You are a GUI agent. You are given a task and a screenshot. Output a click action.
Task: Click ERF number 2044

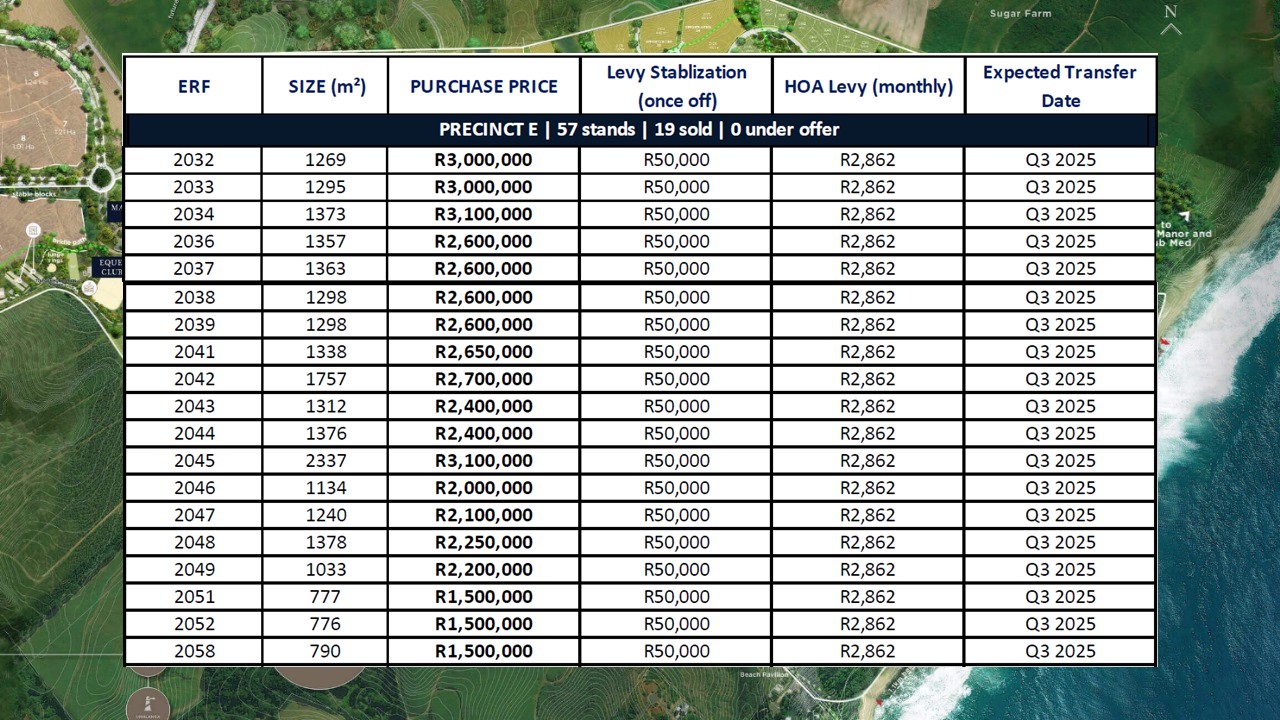pos(194,433)
